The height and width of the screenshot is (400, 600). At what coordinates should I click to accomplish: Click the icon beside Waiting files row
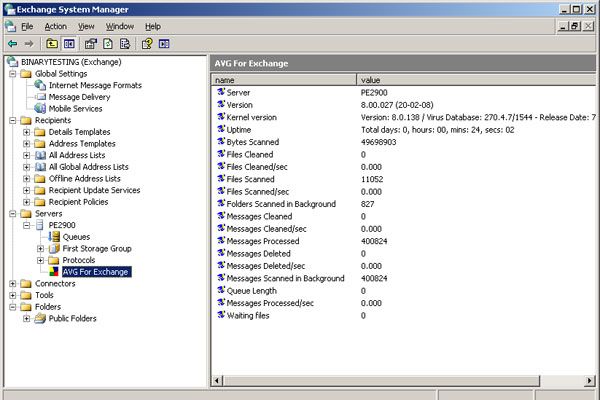coord(221,315)
